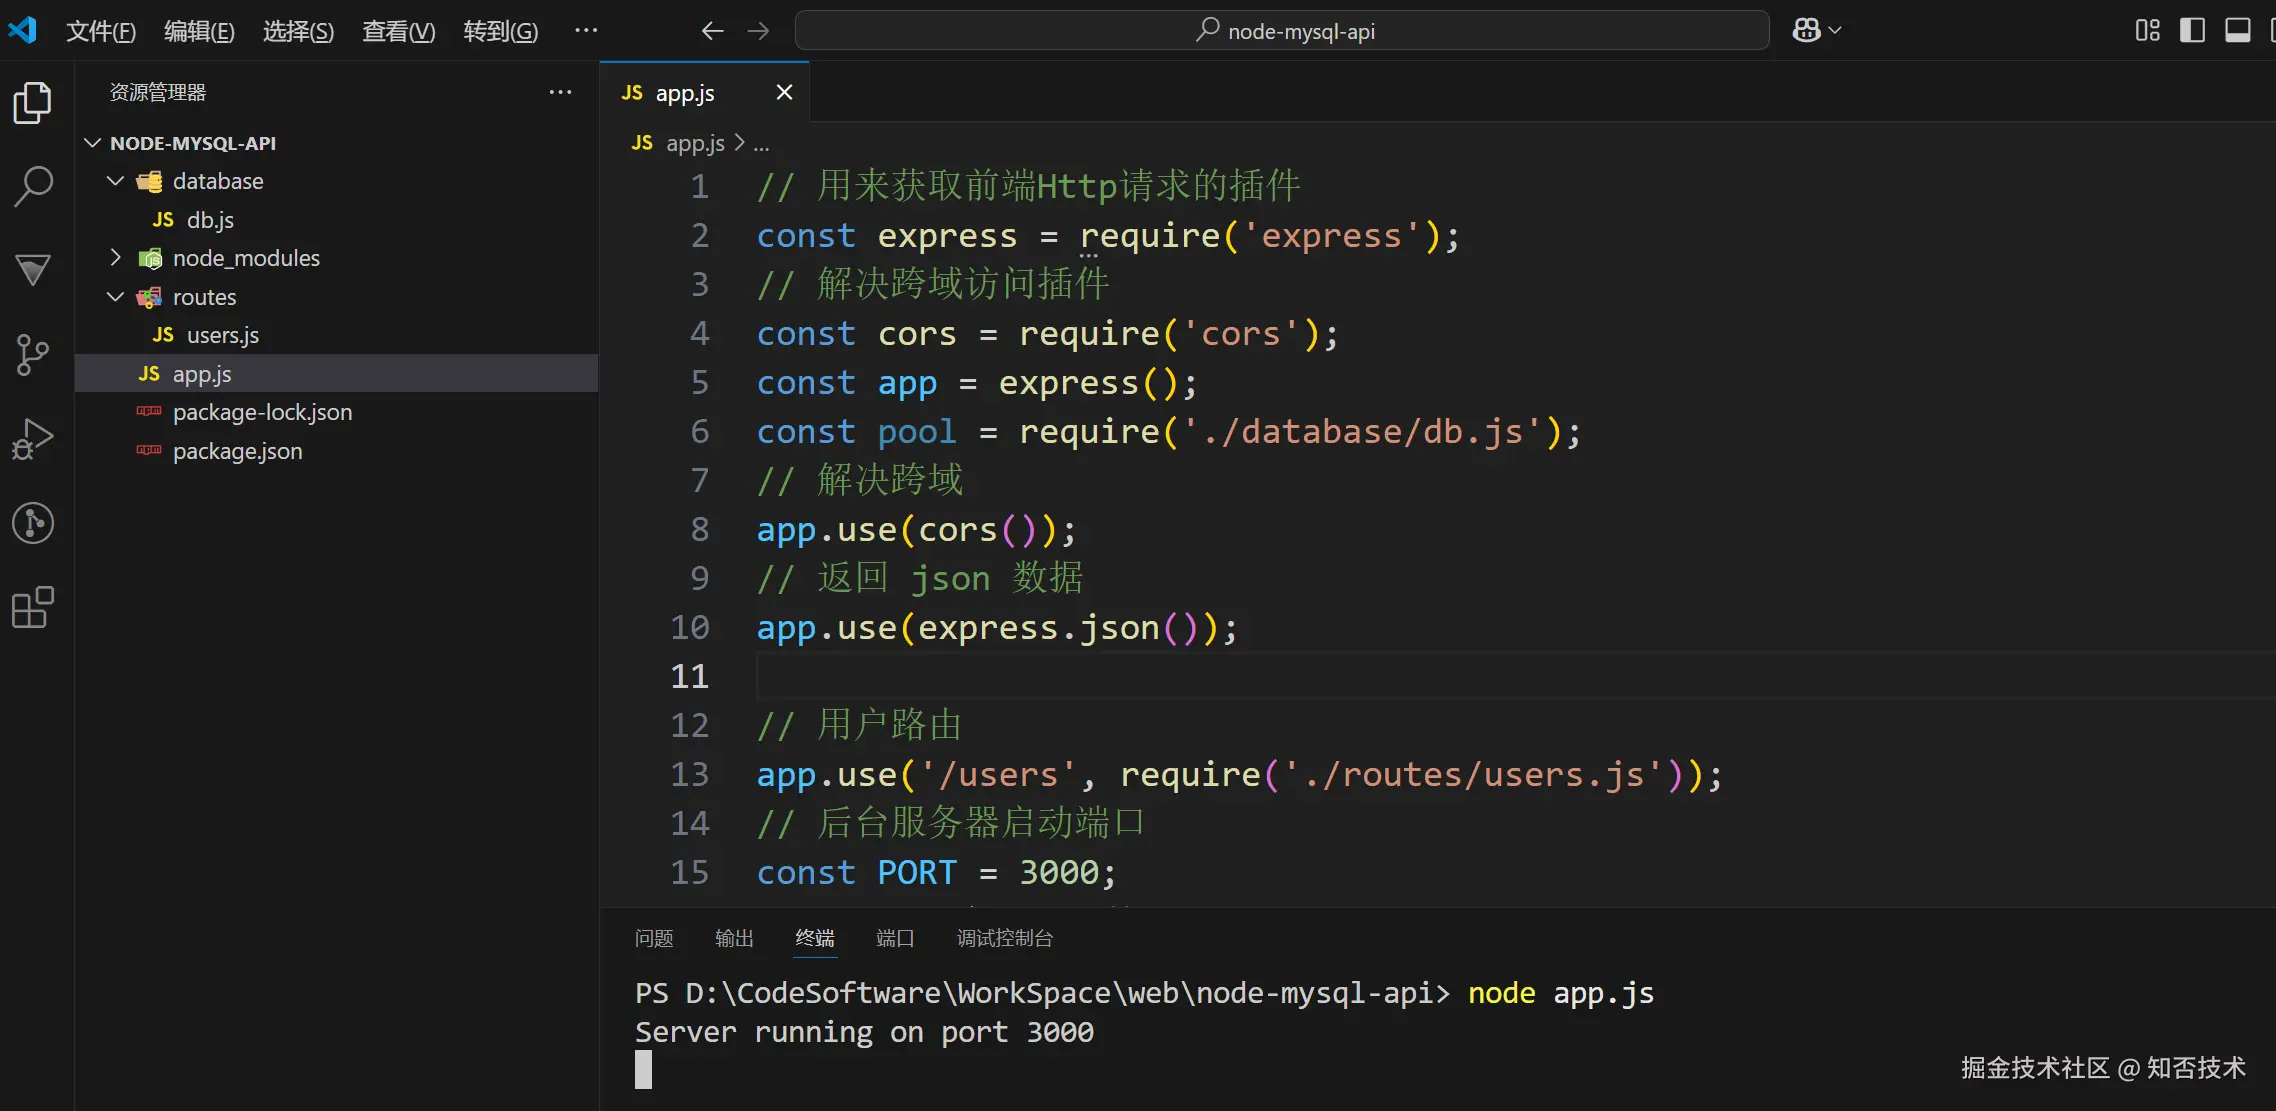Screen dimensions: 2276x1111
Task: Open Source Control view icon
Action: click(33, 354)
